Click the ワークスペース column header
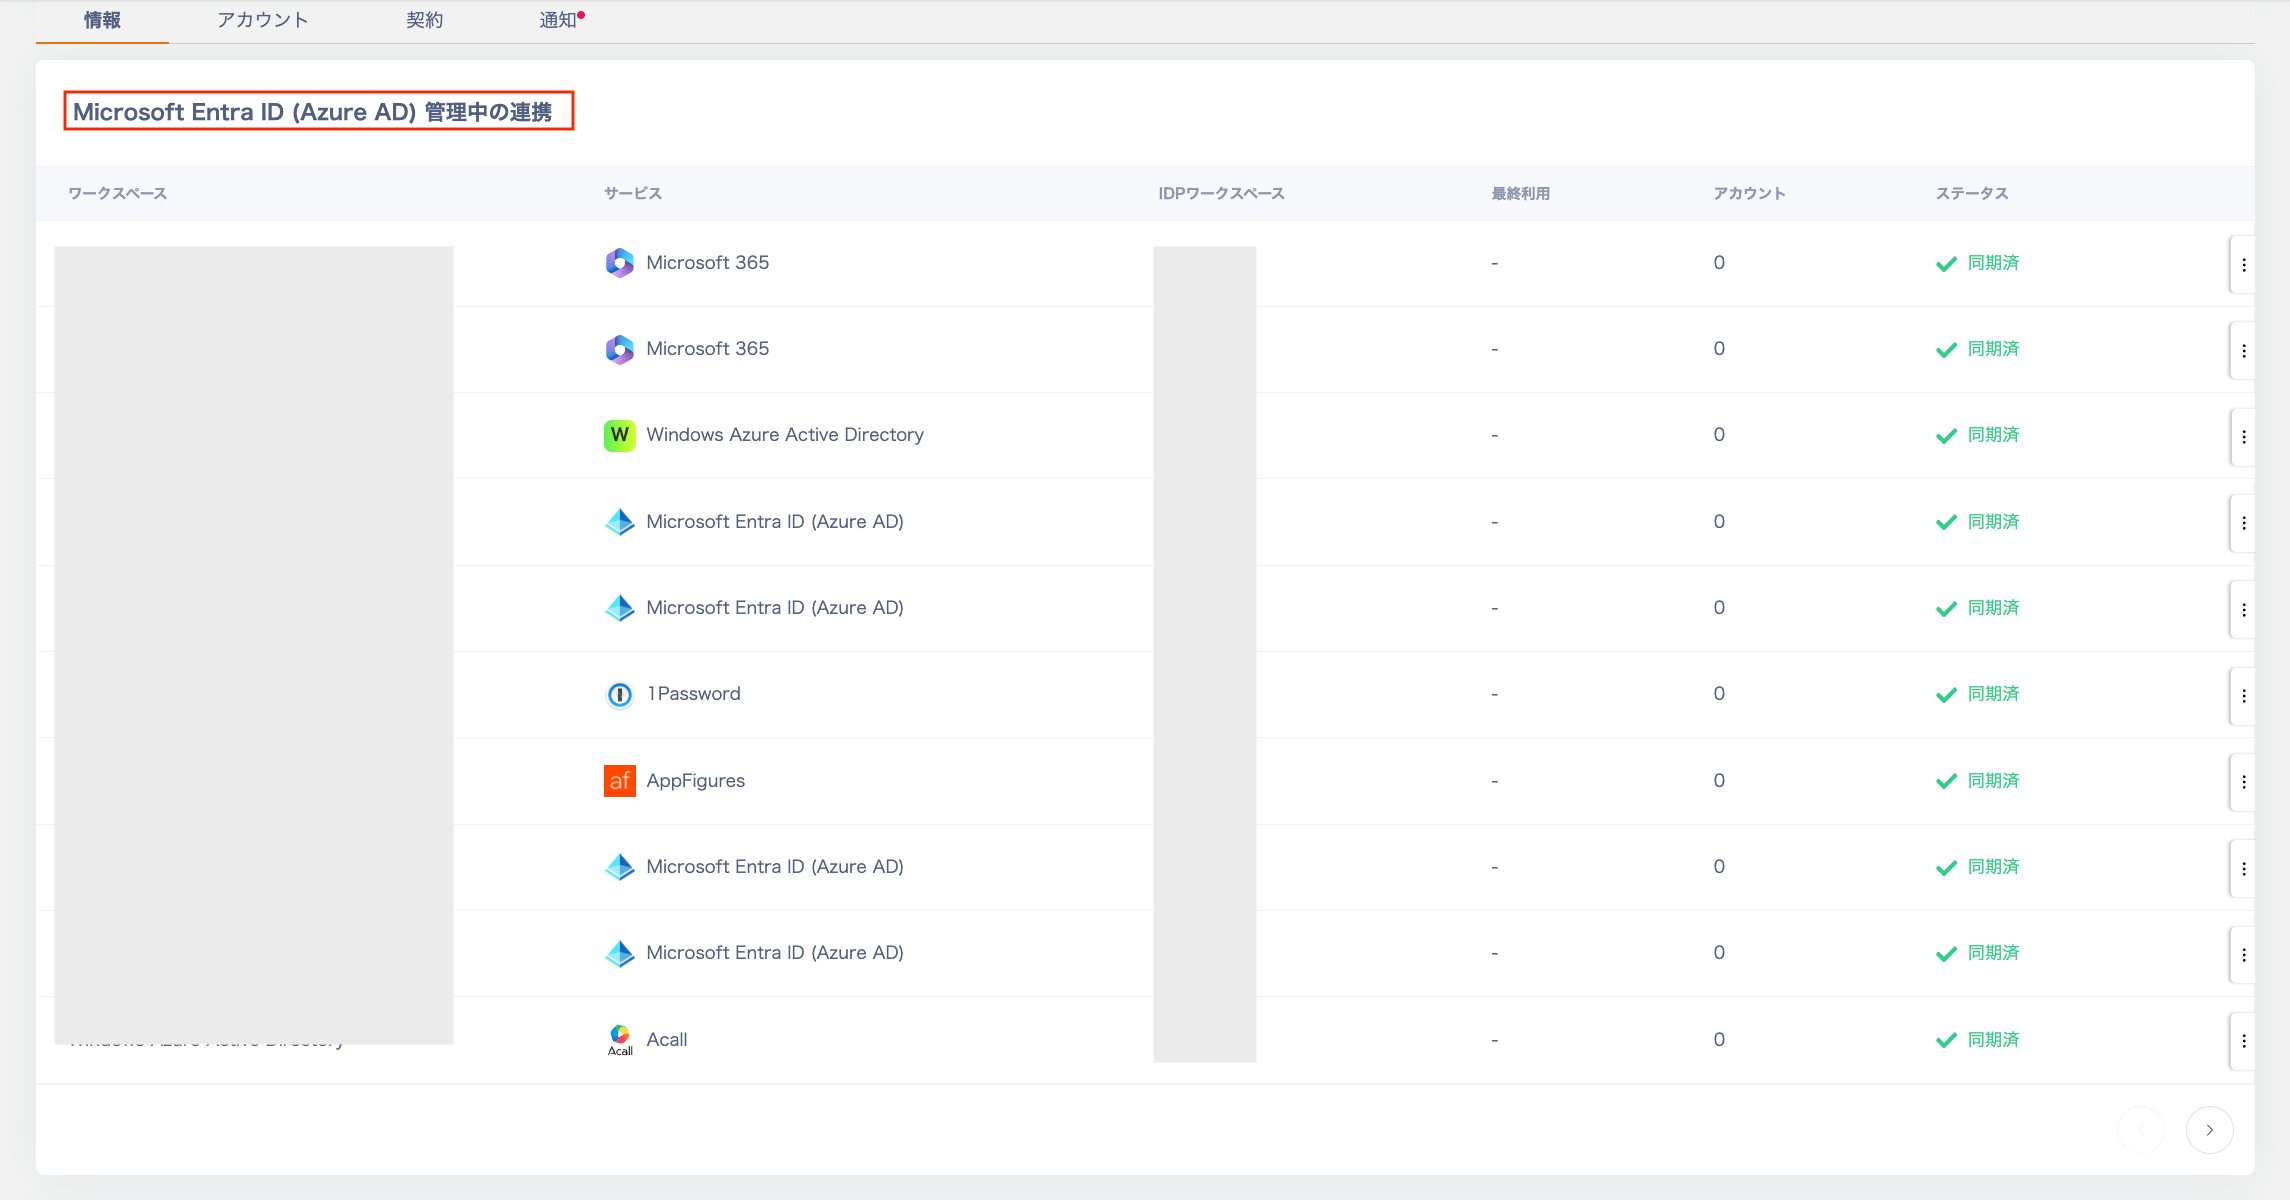2290x1200 pixels. pyautogui.click(x=117, y=193)
